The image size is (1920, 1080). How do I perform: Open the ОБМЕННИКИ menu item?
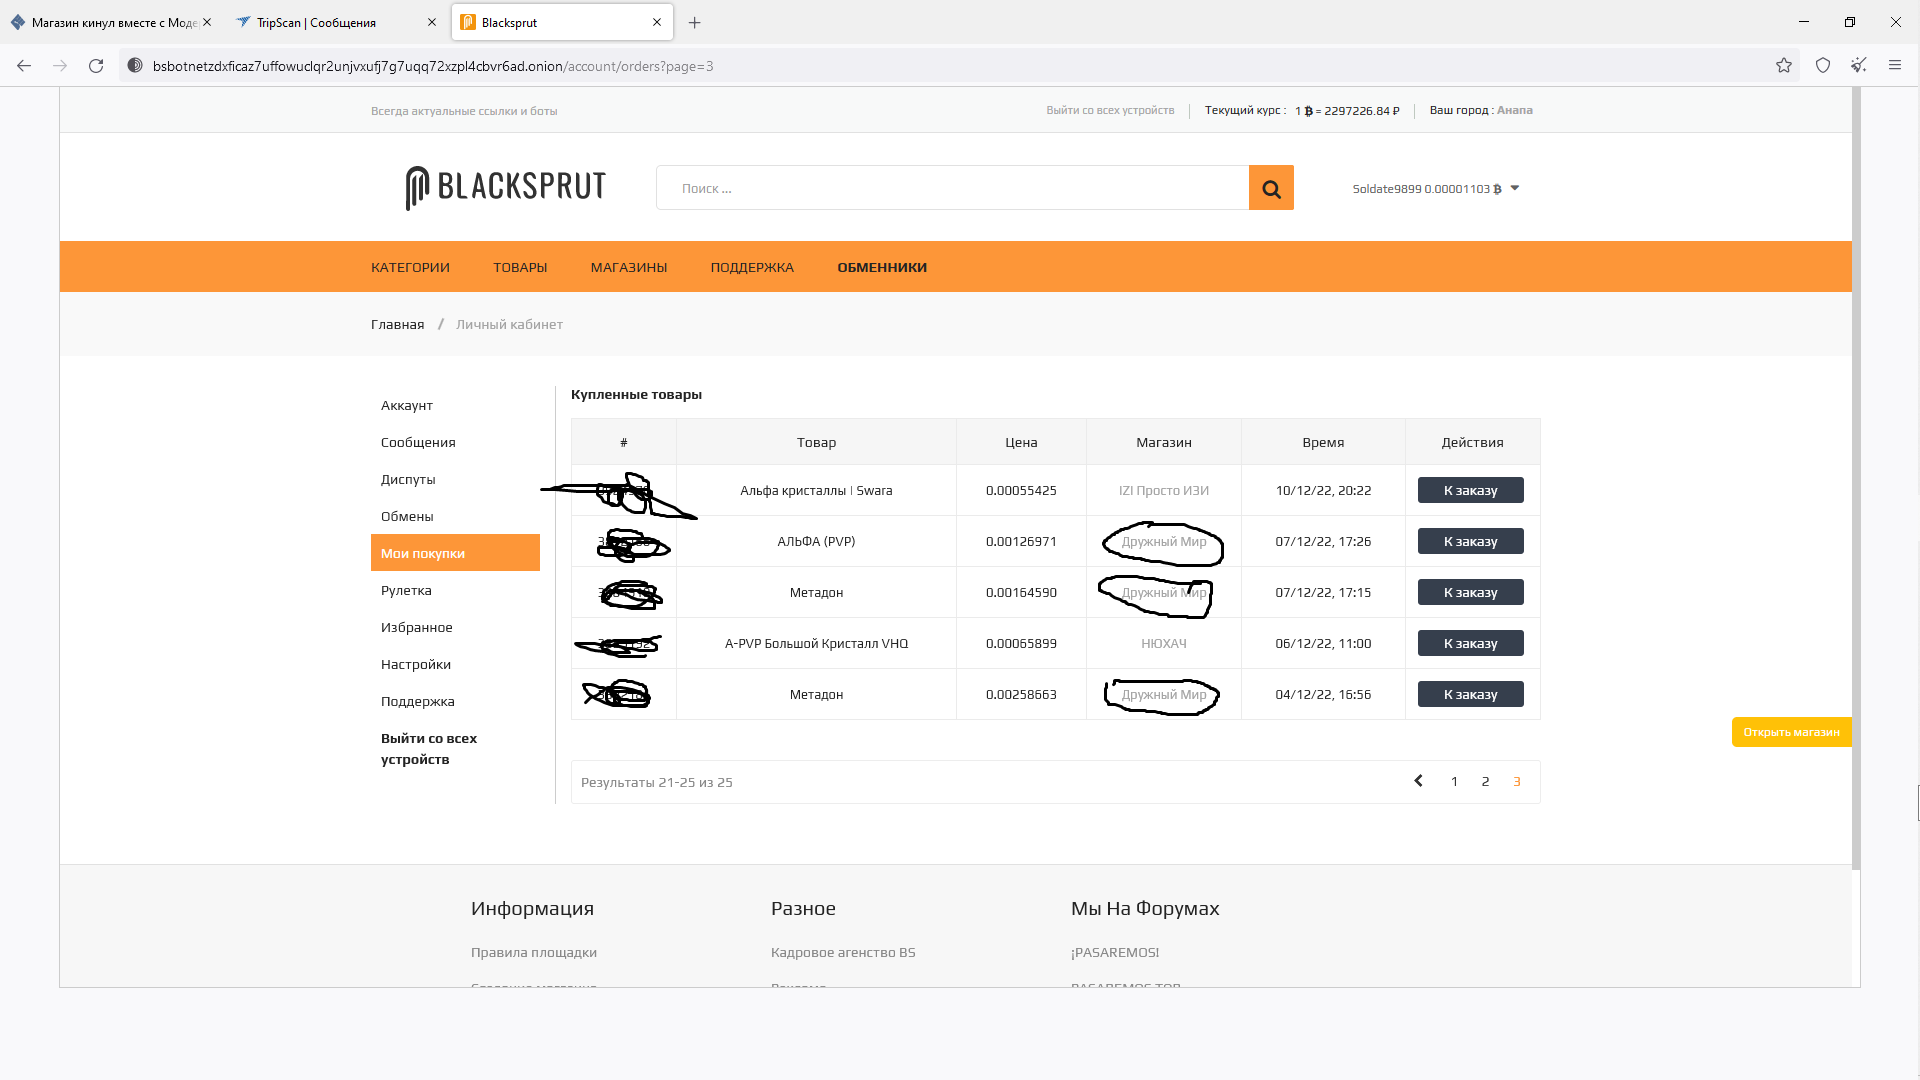pyautogui.click(x=882, y=268)
